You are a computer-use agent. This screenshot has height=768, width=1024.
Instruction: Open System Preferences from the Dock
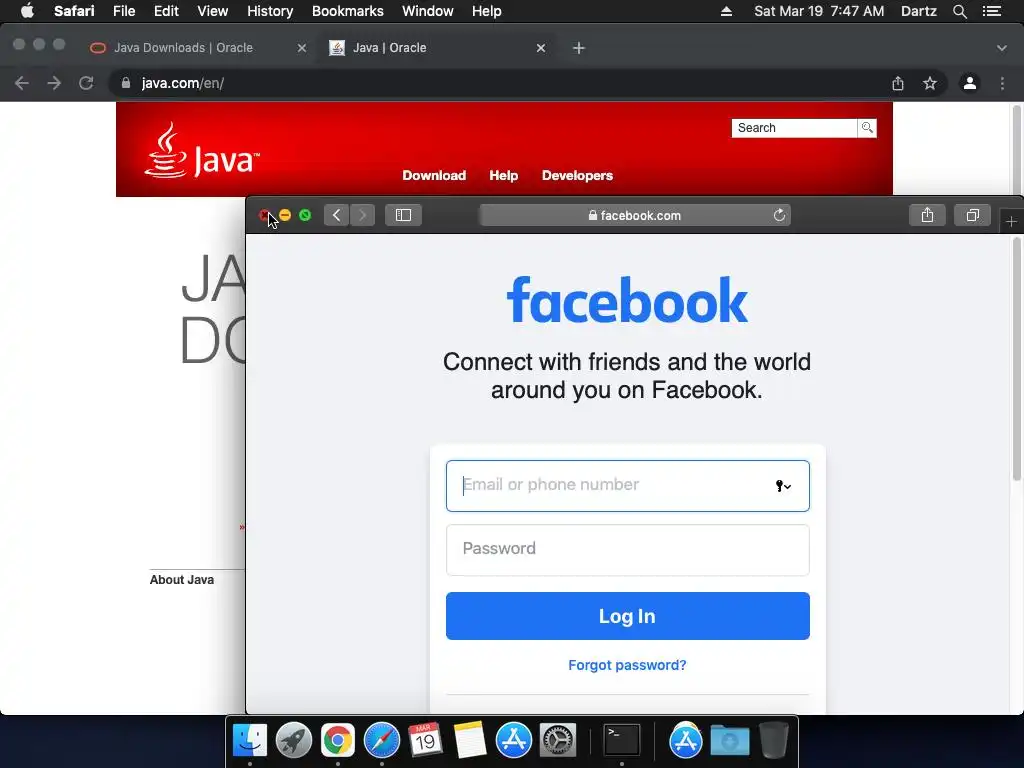click(557, 741)
